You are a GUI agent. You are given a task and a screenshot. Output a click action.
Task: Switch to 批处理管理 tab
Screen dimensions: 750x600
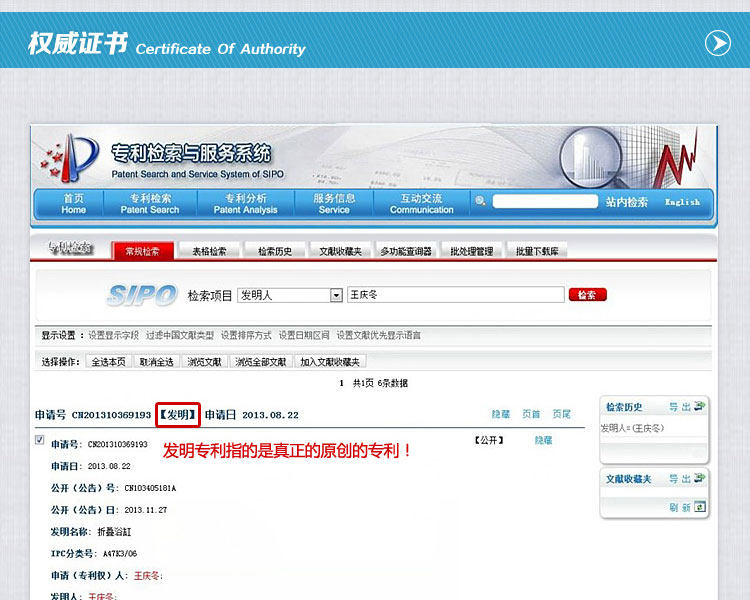click(x=472, y=251)
